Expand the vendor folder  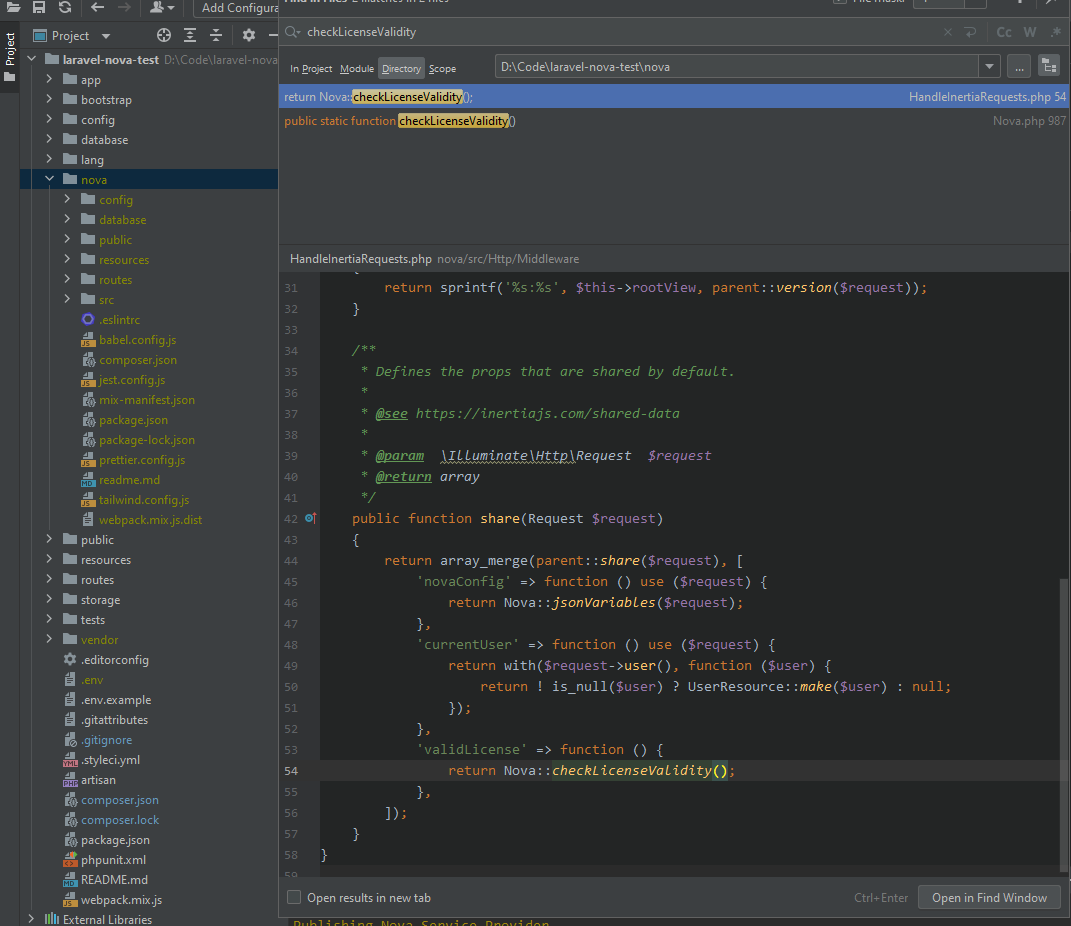point(47,639)
